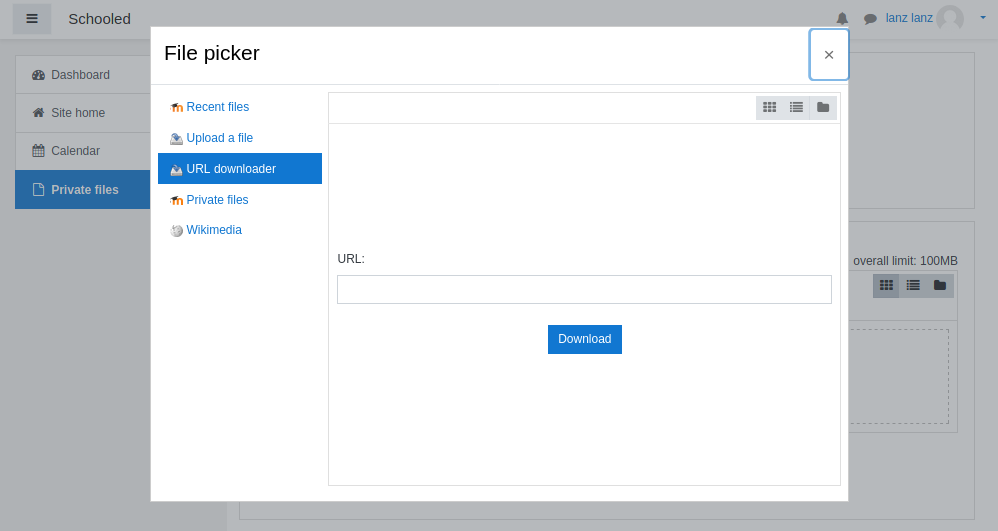The height and width of the screenshot is (531, 998).
Task: Select Upload a file repository
Action: (240, 138)
